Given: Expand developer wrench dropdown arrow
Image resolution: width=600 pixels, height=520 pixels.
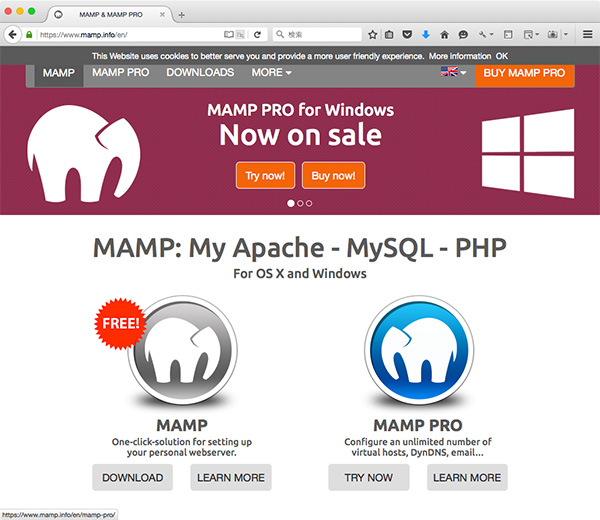Looking at the screenshot, I should 492,35.
